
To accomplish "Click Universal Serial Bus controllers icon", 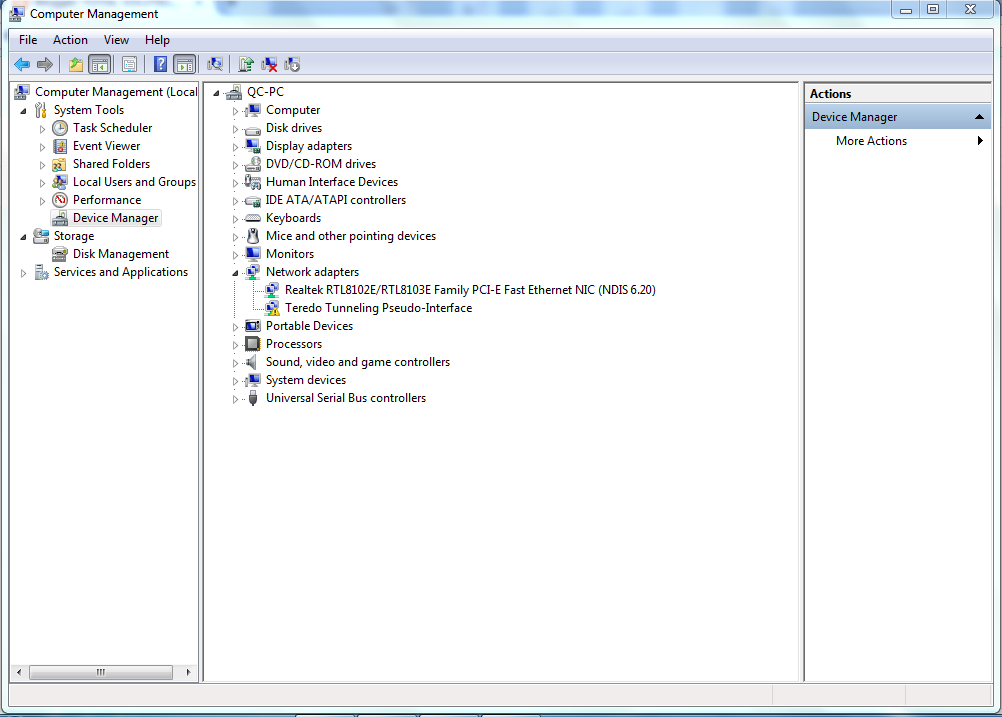I will (253, 398).
